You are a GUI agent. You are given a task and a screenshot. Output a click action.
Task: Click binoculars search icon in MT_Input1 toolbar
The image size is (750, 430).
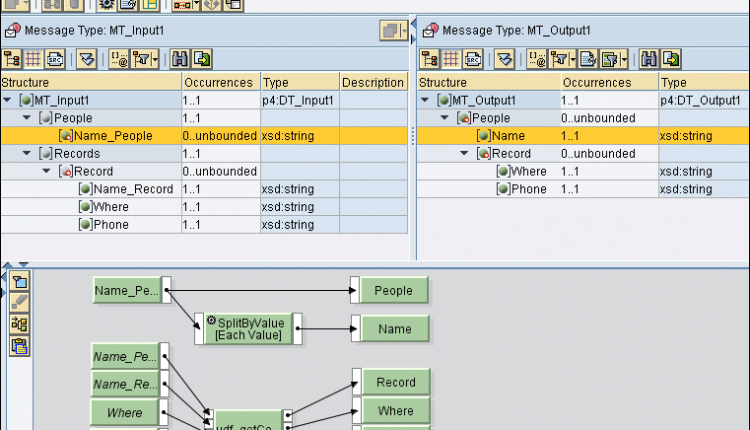[180, 59]
